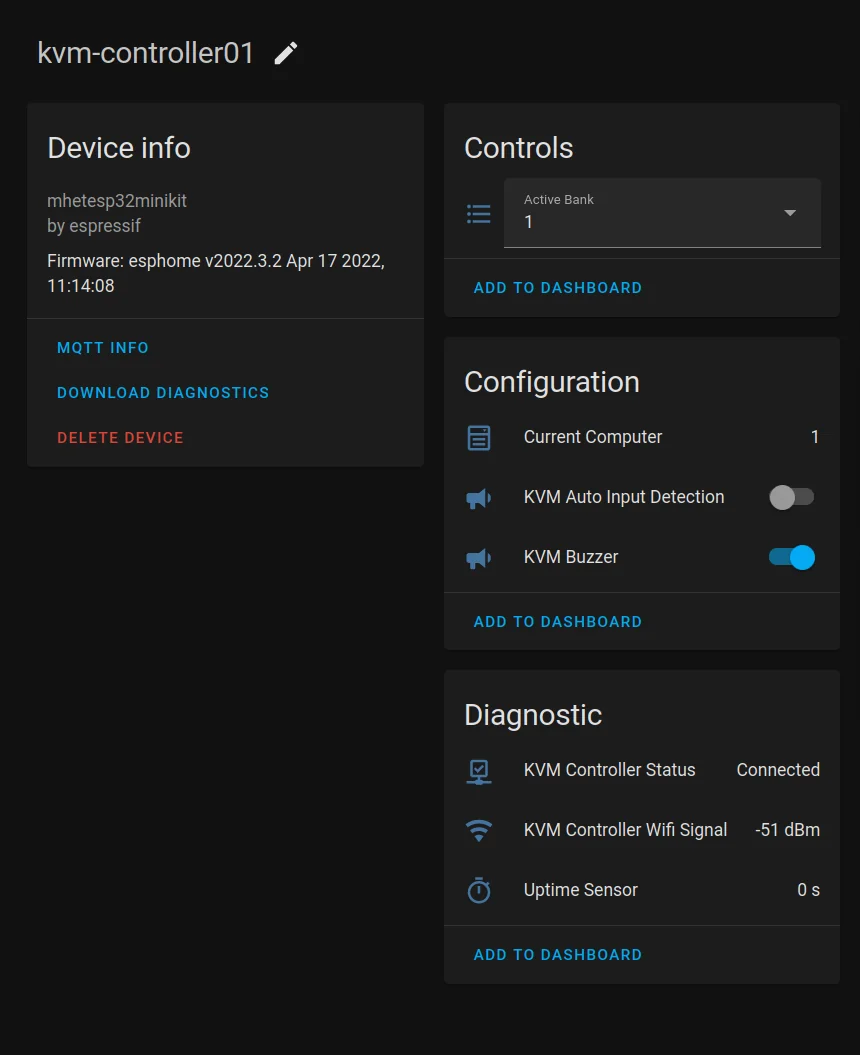Add Diagnostic card to dashboard
The image size is (860, 1055).
[558, 955]
